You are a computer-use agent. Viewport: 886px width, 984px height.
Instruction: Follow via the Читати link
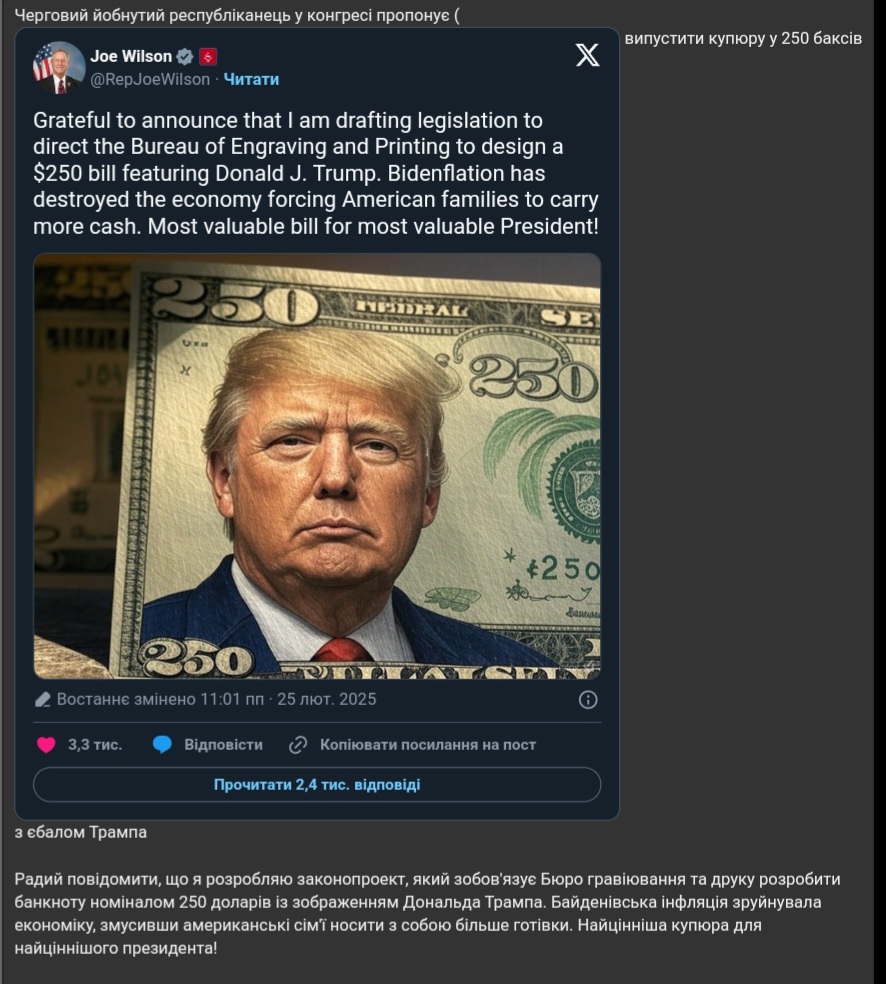click(251, 79)
